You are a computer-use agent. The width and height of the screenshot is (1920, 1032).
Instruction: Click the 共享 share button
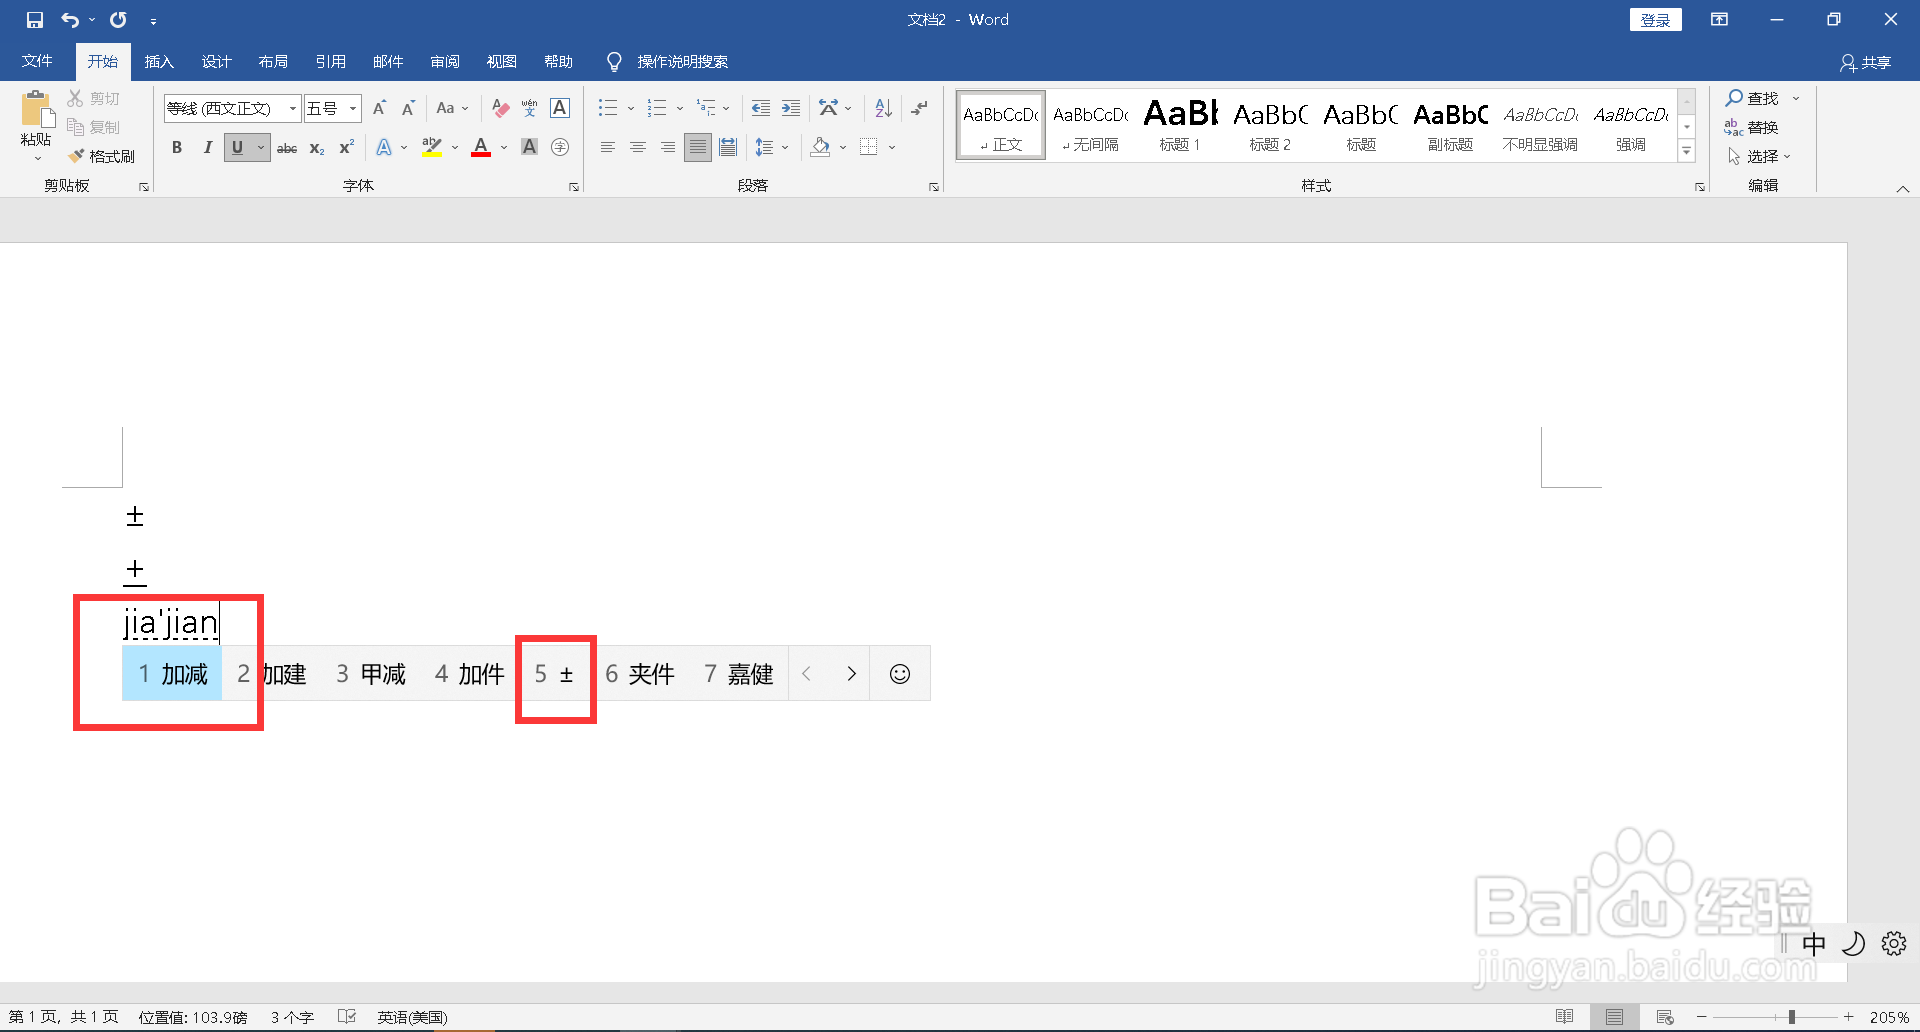1866,63
